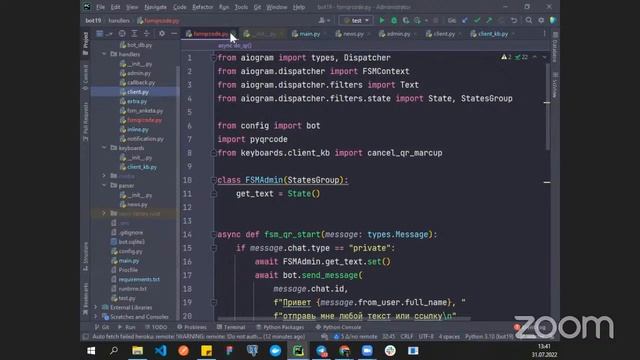
Task: Open Project view mode dropdown
Action: click(104, 34)
